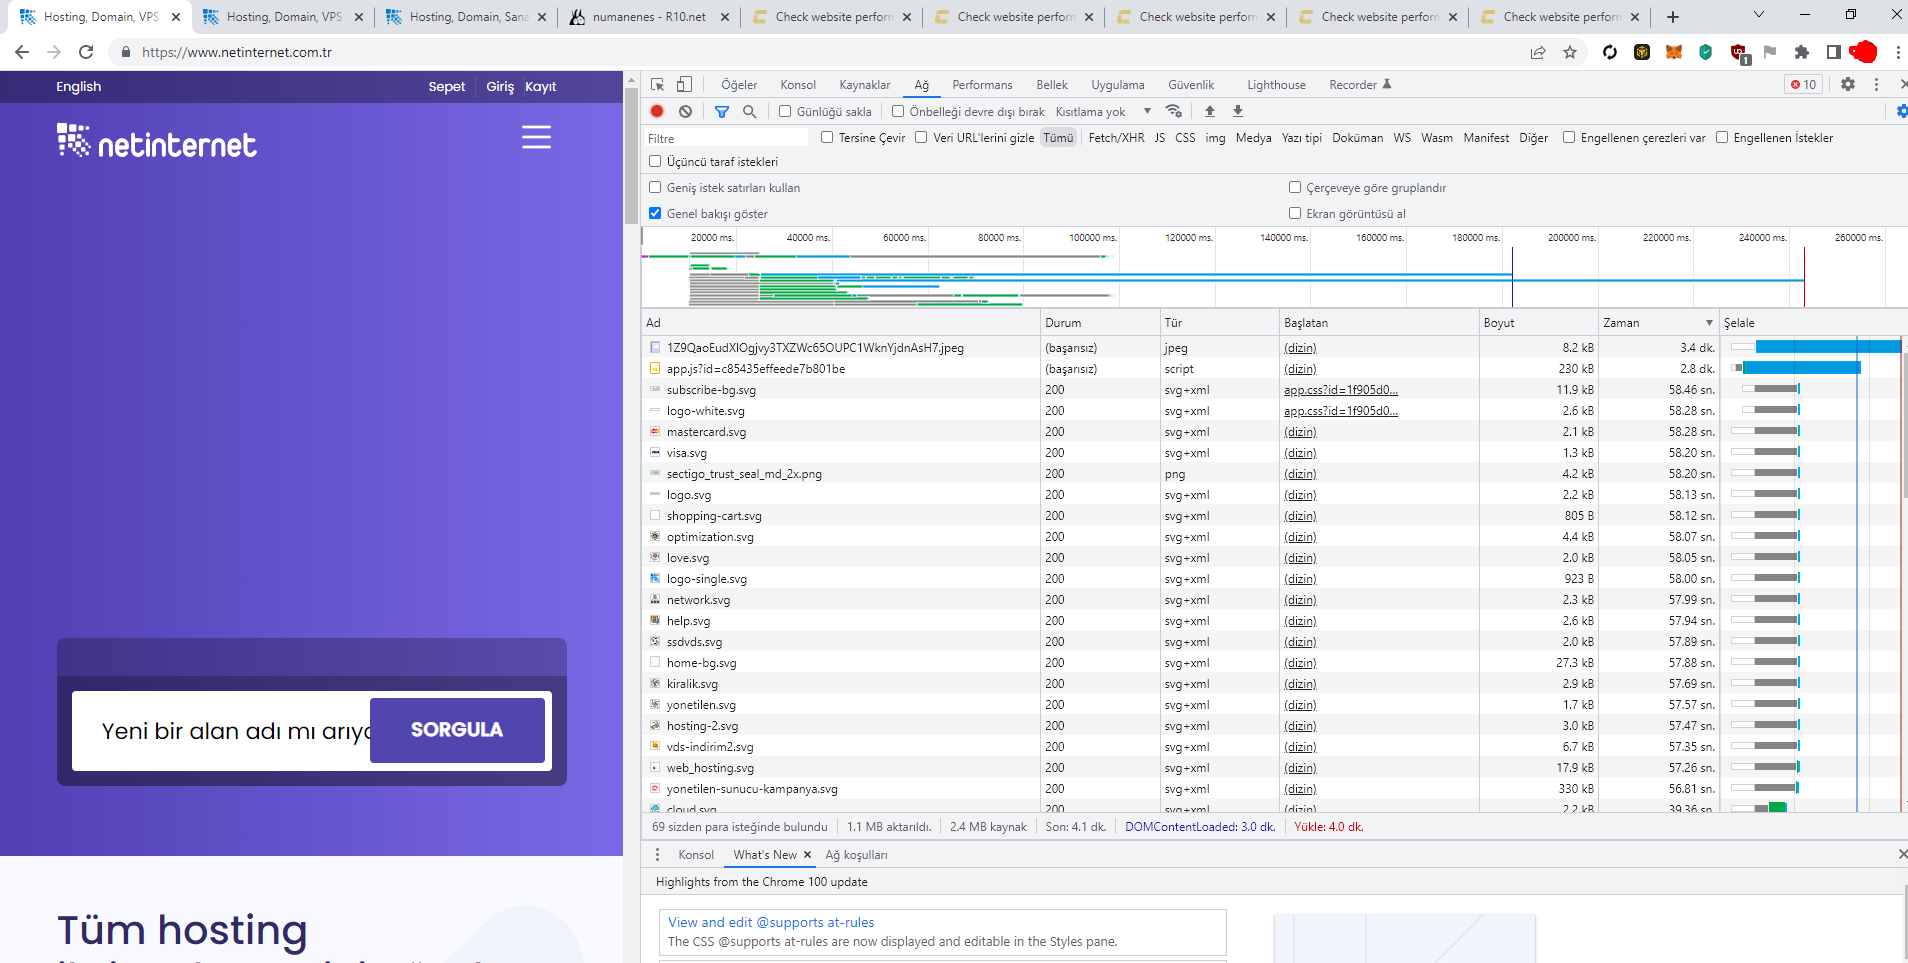
Task: Open the 'Kısıtlama yok' throttling dropdown
Action: [1104, 112]
